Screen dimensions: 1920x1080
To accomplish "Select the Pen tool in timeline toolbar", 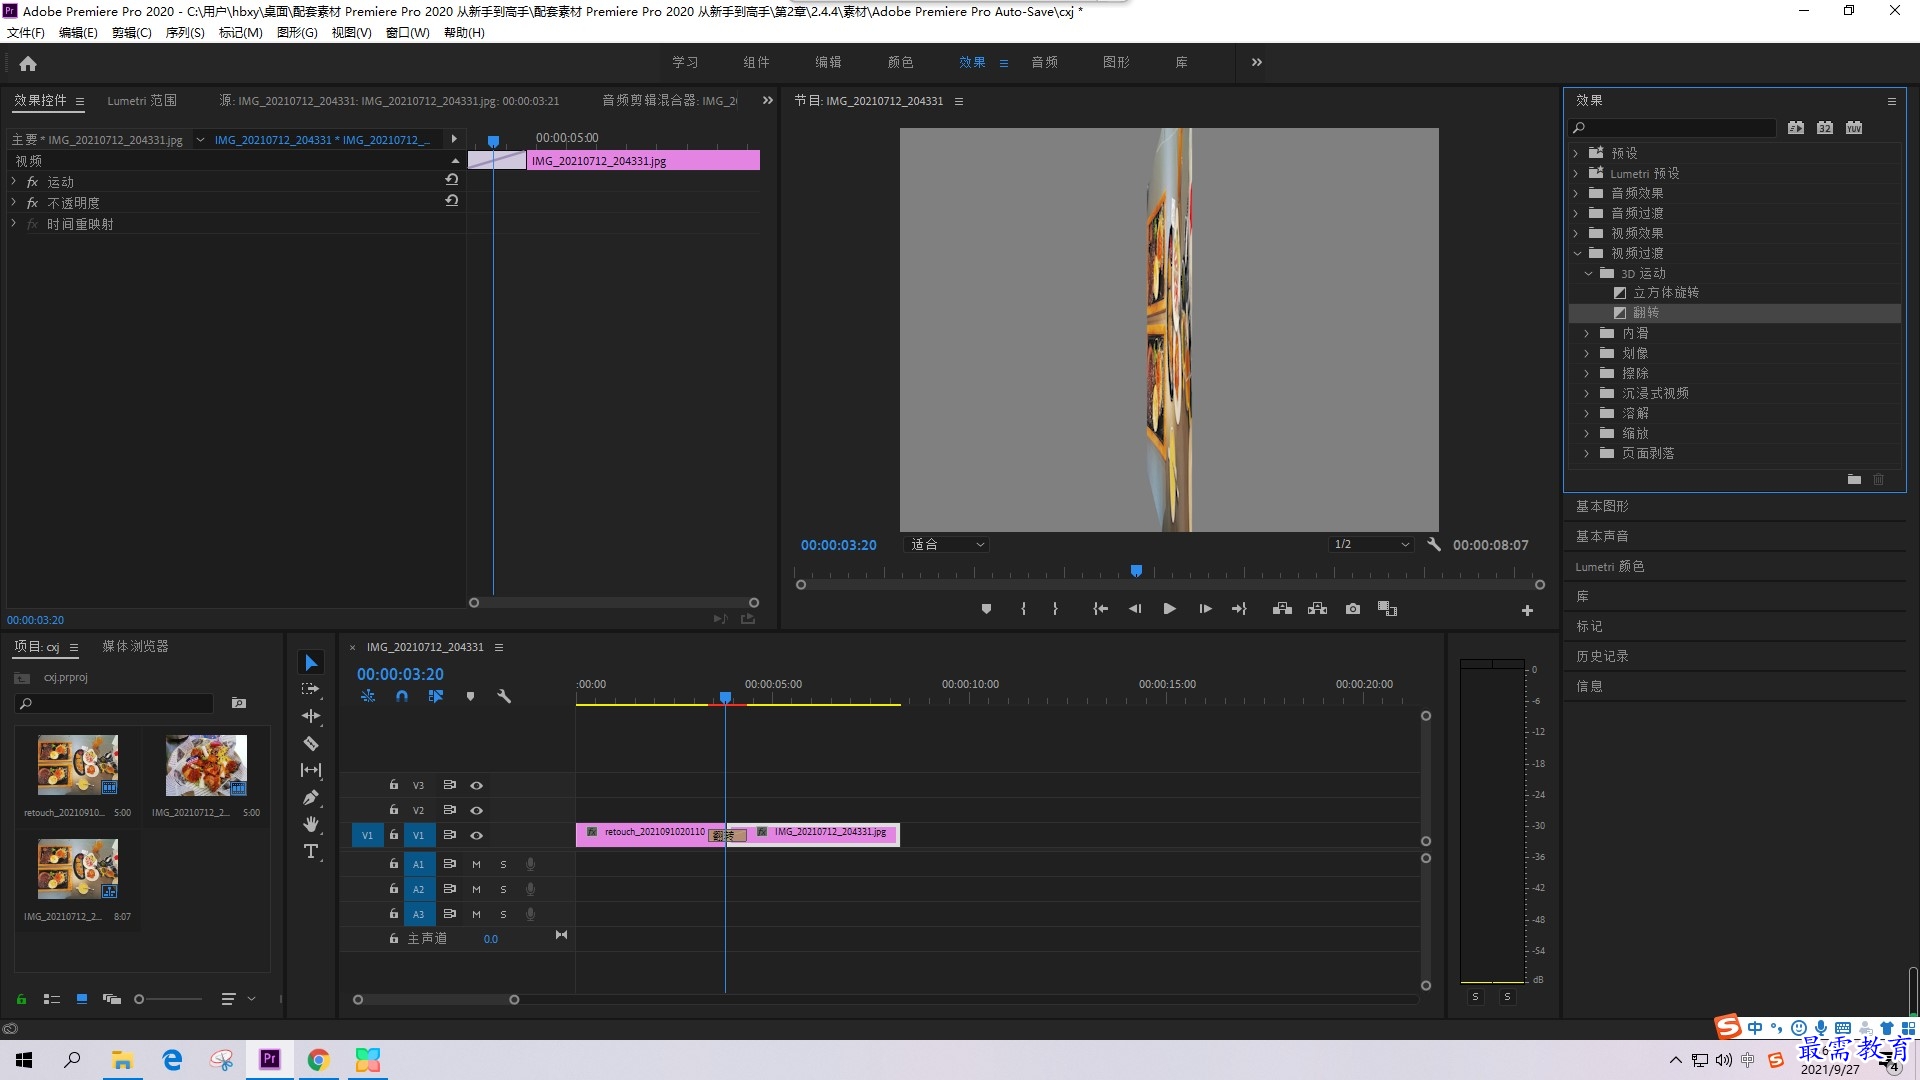I will (x=311, y=797).
